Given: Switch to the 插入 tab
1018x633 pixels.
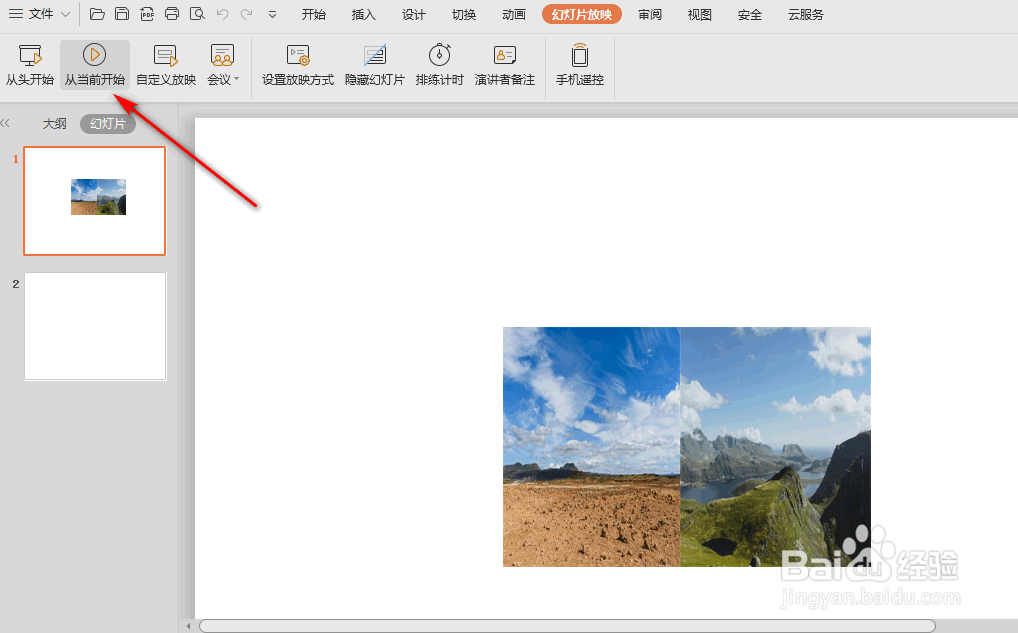Looking at the screenshot, I should (364, 14).
